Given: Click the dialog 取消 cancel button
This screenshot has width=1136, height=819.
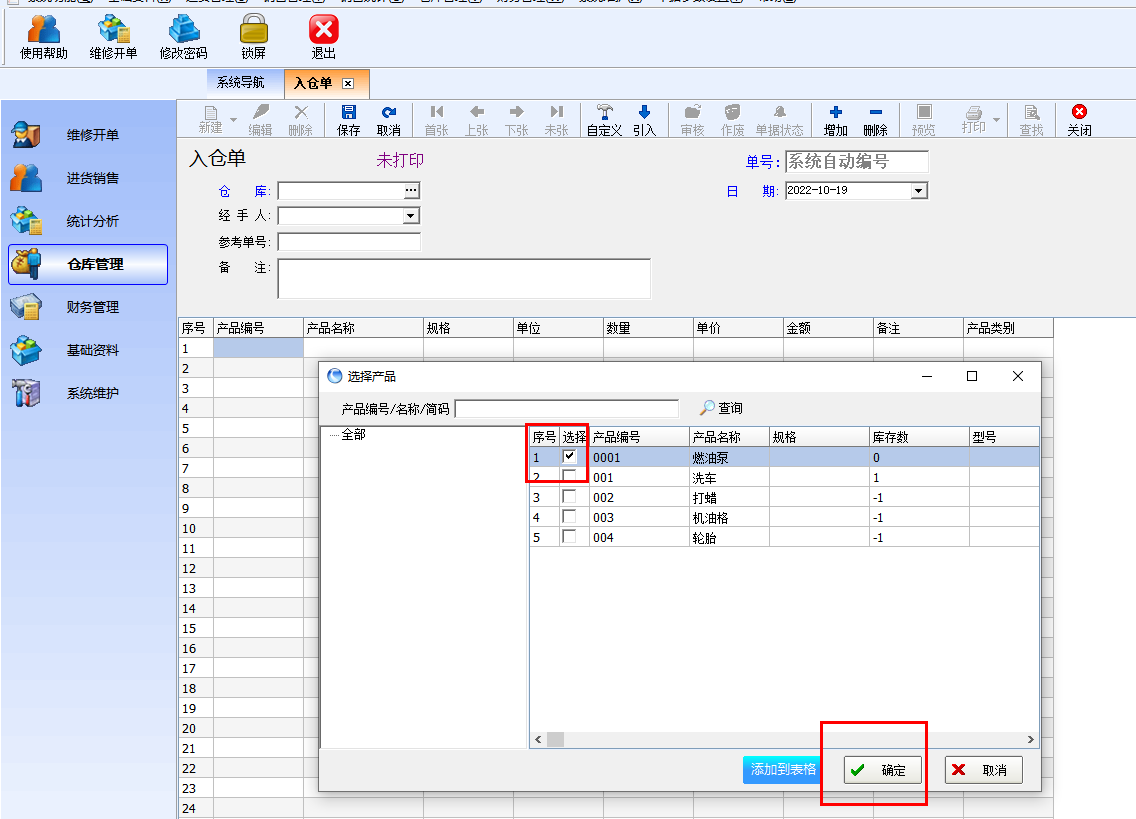Looking at the screenshot, I should click(983, 770).
